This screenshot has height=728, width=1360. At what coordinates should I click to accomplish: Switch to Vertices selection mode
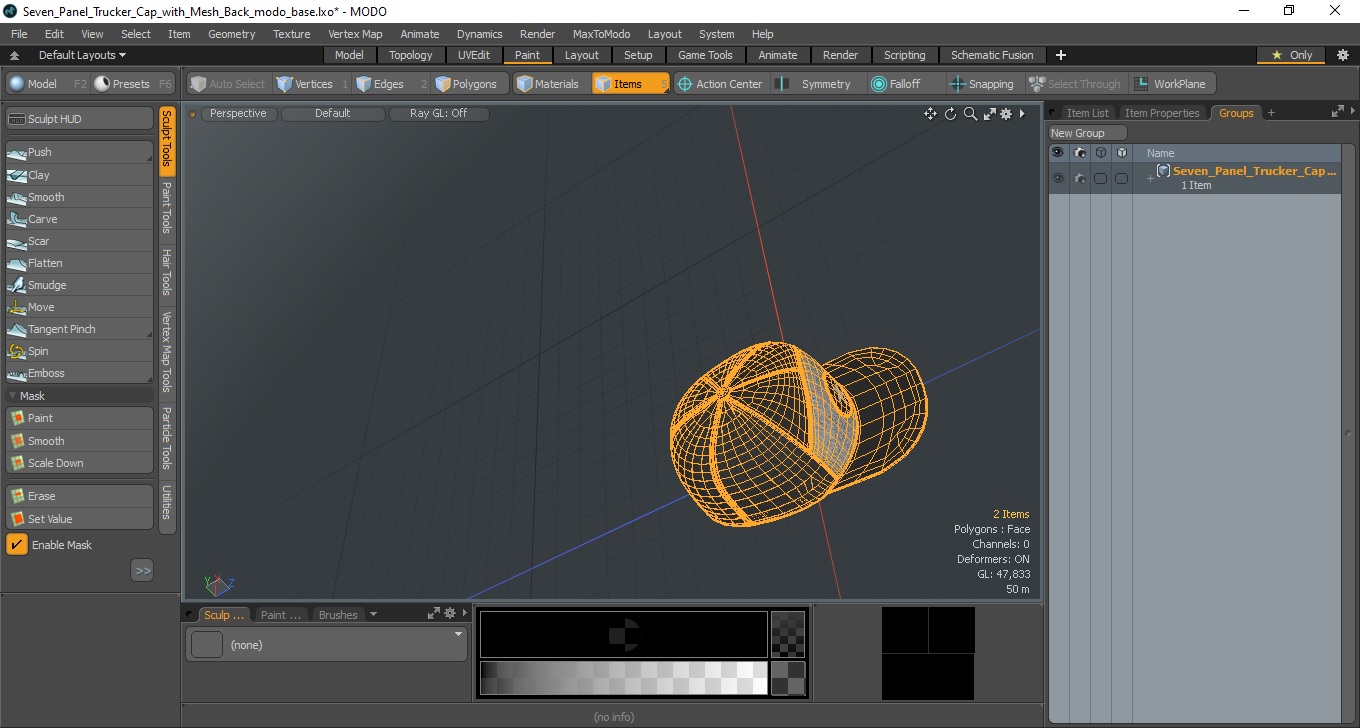point(312,84)
